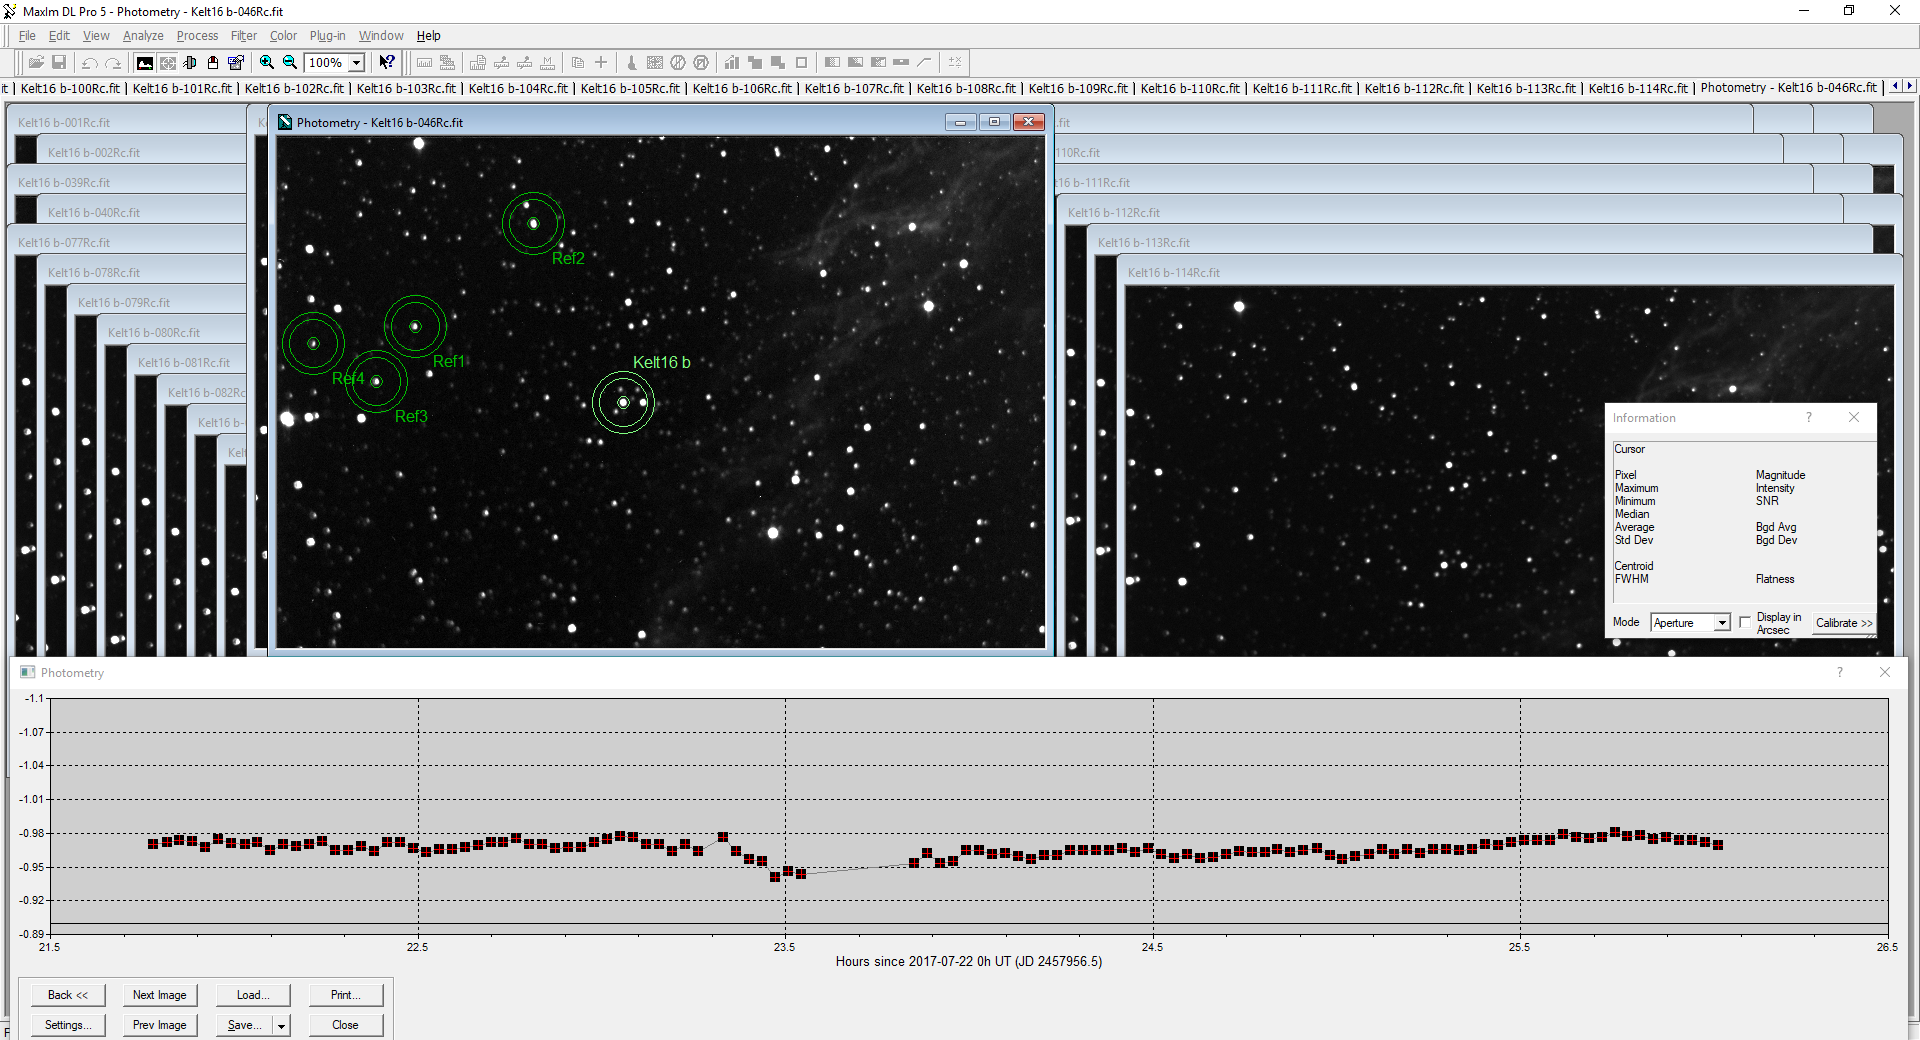This screenshot has width=1920, height=1040.
Task: Click the Undo arrow toolbar icon
Action: click(89, 62)
